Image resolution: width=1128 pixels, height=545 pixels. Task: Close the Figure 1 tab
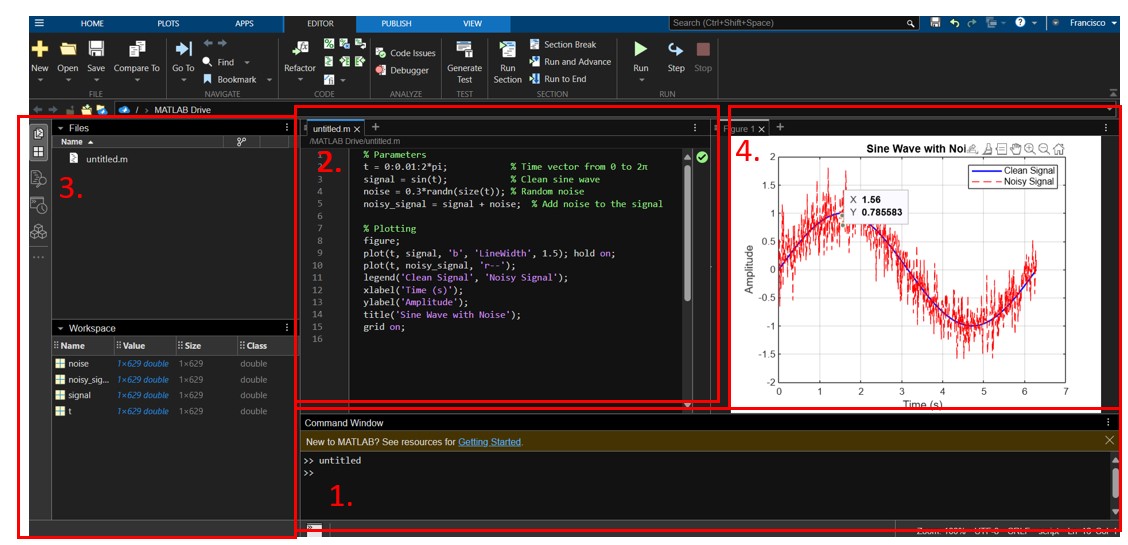tap(762, 129)
